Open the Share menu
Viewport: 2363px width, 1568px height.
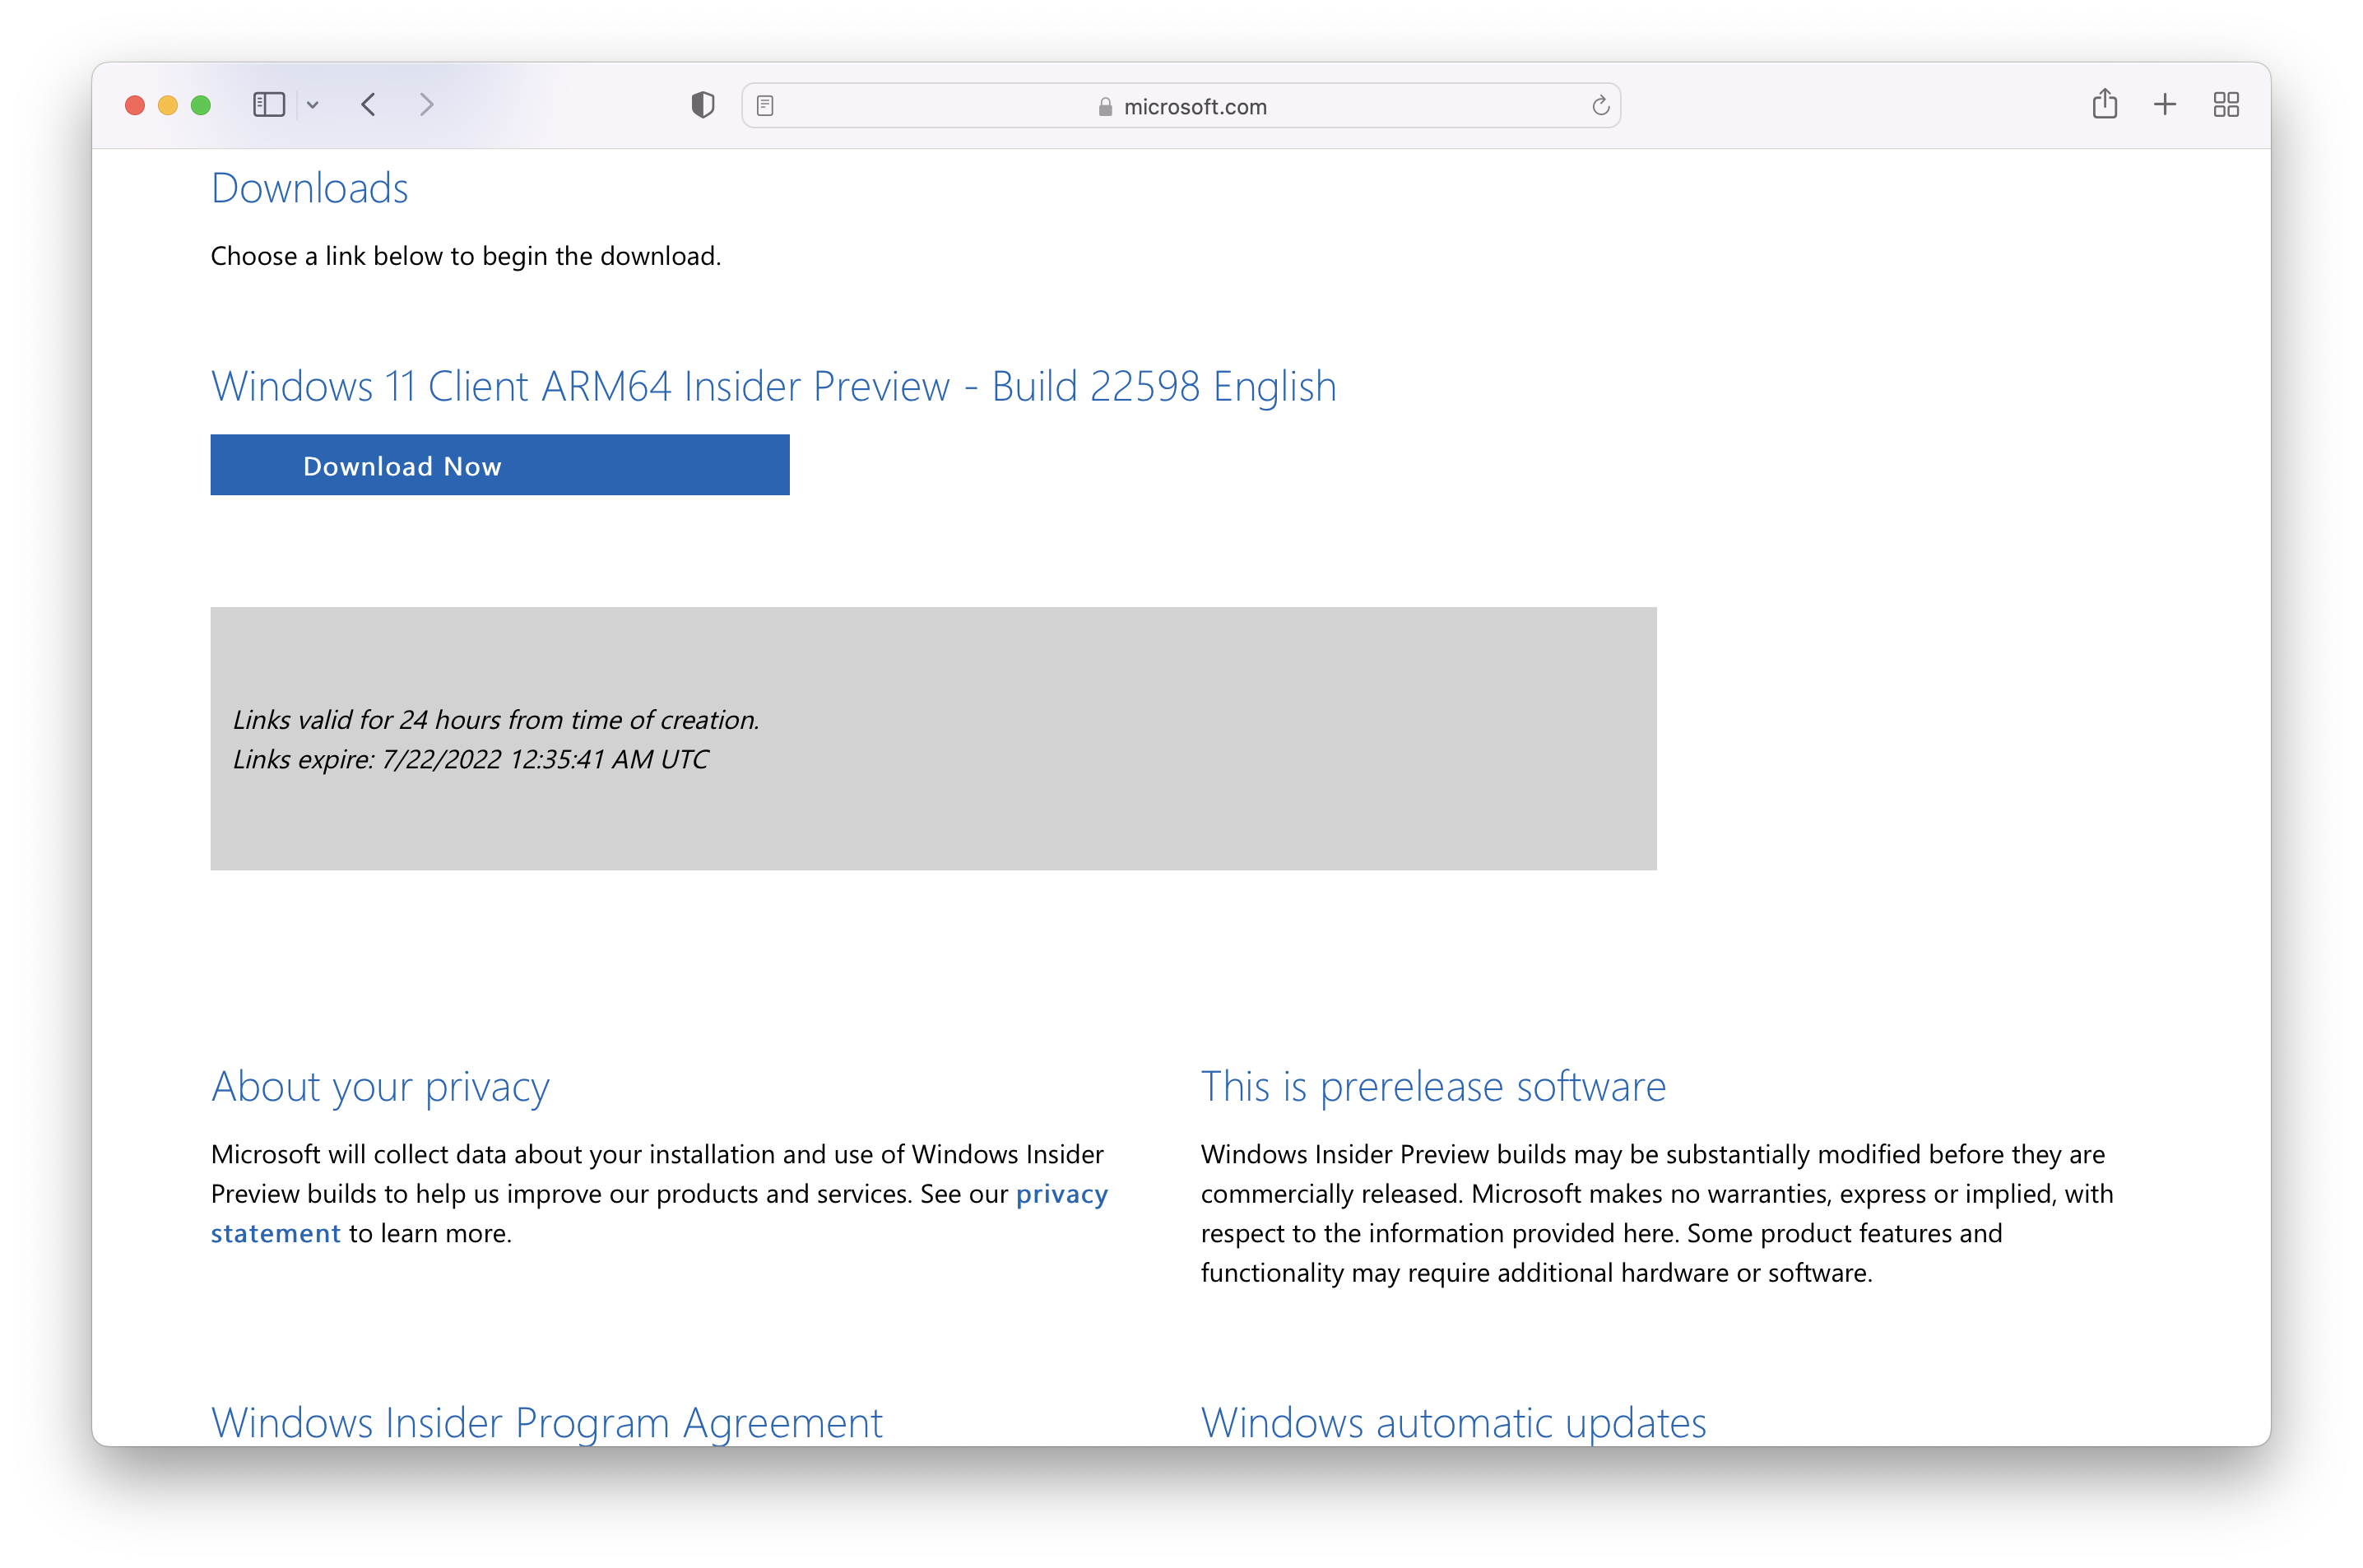[2104, 104]
